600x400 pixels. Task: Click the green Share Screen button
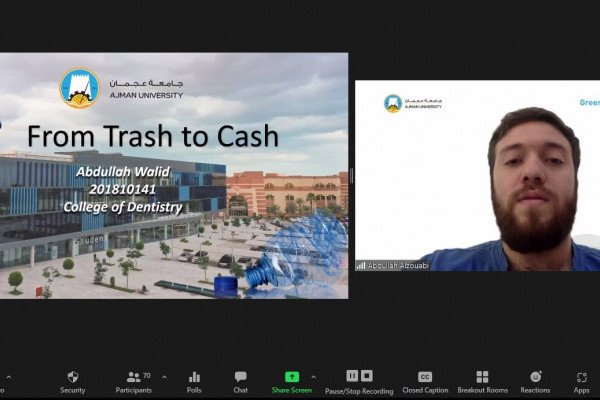point(291,381)
